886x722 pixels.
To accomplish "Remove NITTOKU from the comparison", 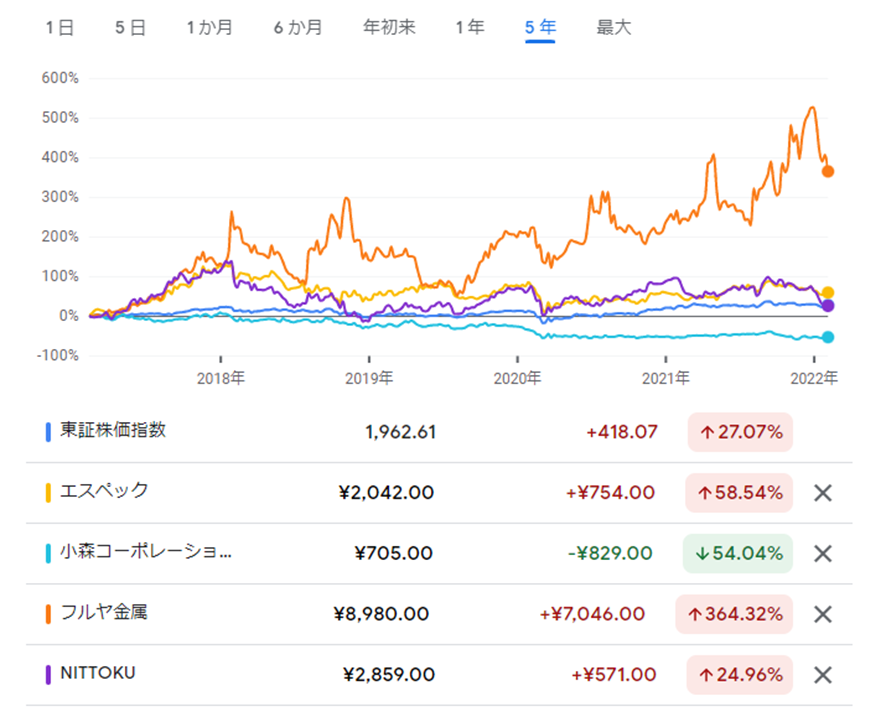I will click(x=823, y=675).
